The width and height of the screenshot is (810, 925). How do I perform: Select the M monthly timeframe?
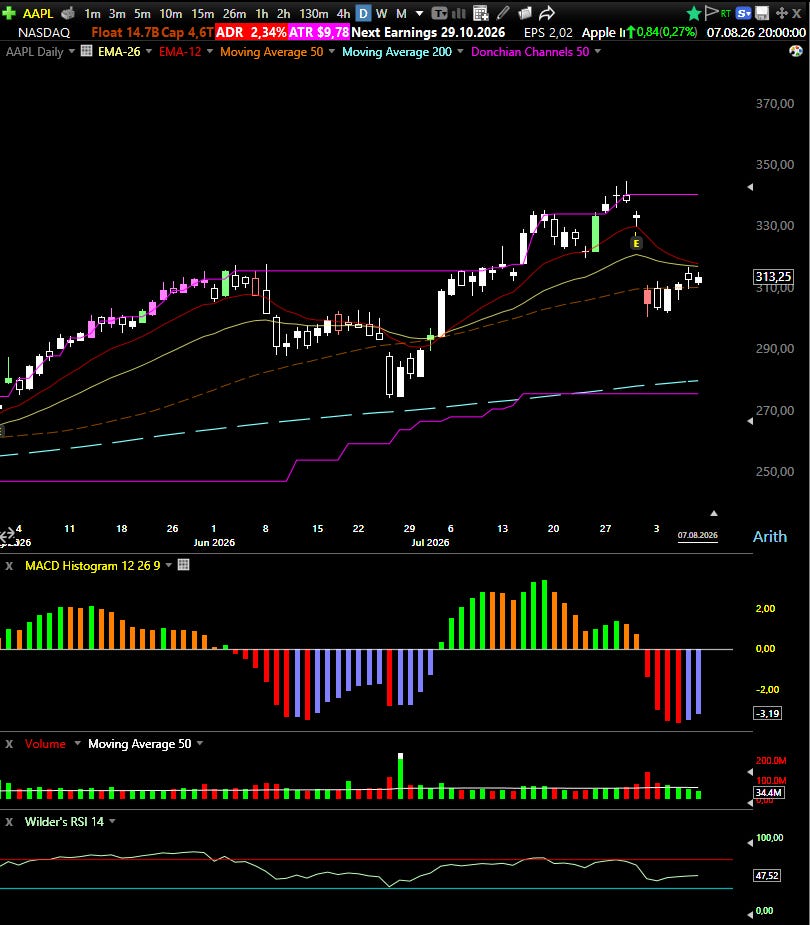click(401, 13)
